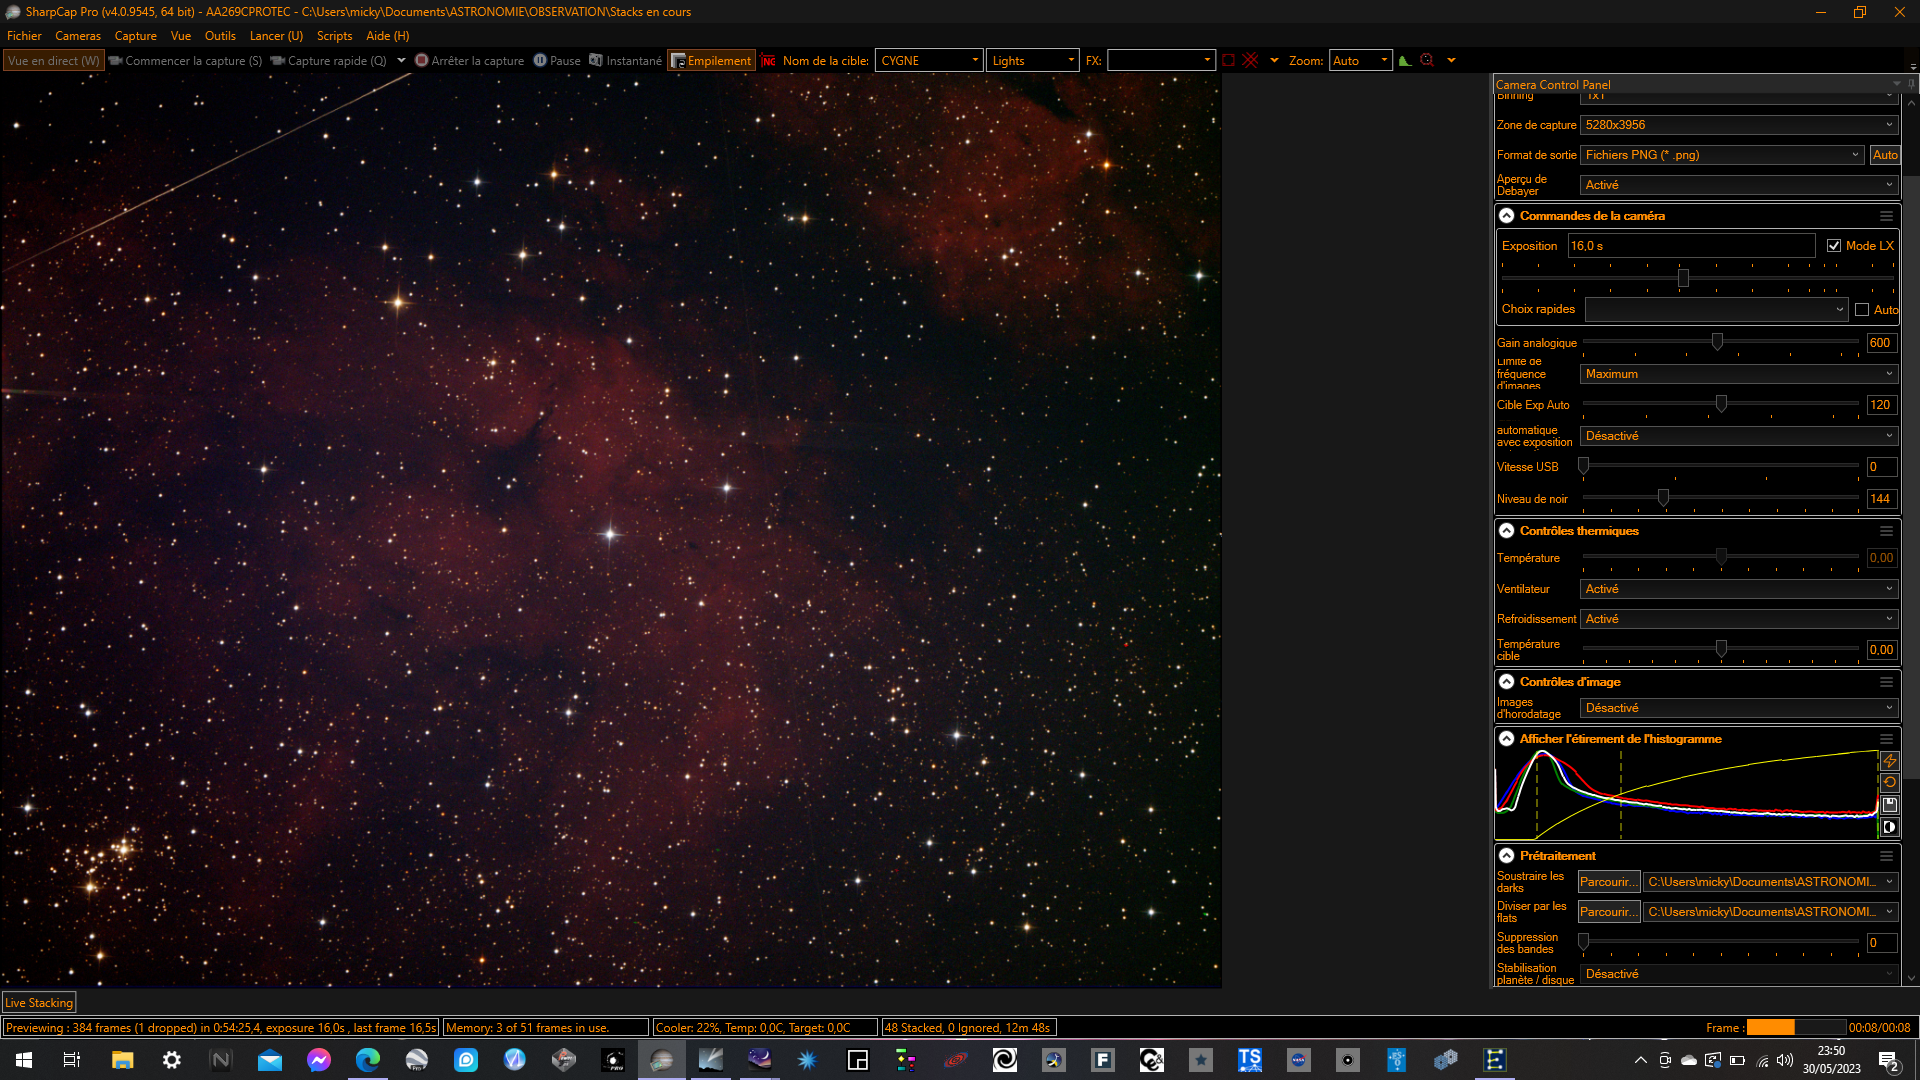This screenshot has width=1920, height=1080.
Task: Collapse the histogram stretch section
Action: [x=1506, y=739]
